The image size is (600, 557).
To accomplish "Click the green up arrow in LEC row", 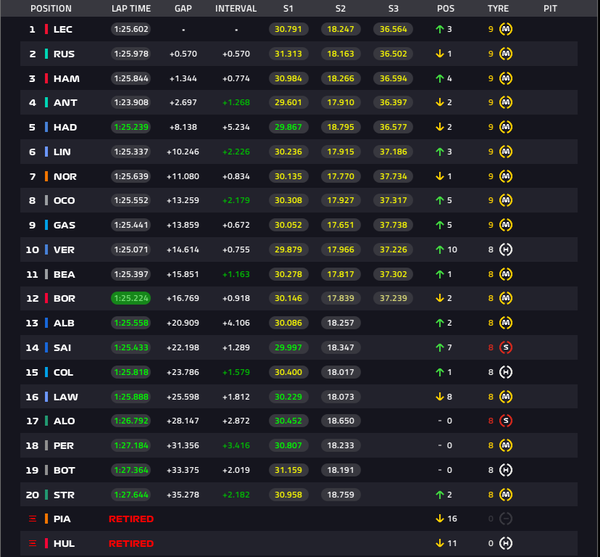I will click(440, 29).
